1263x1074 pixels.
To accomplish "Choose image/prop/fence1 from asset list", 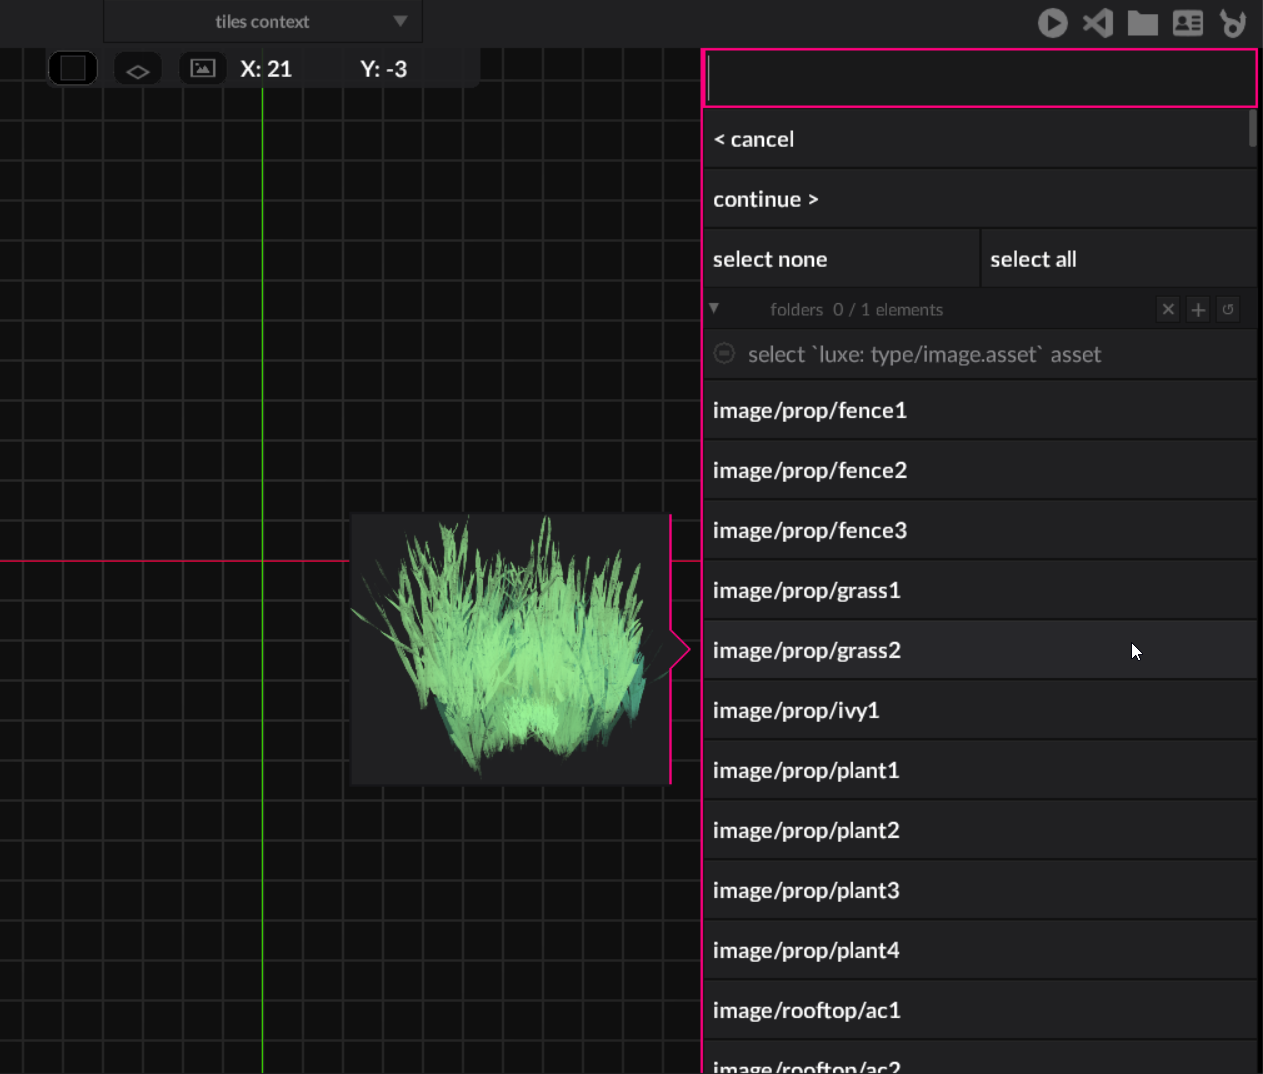I will tap(809, 411).
